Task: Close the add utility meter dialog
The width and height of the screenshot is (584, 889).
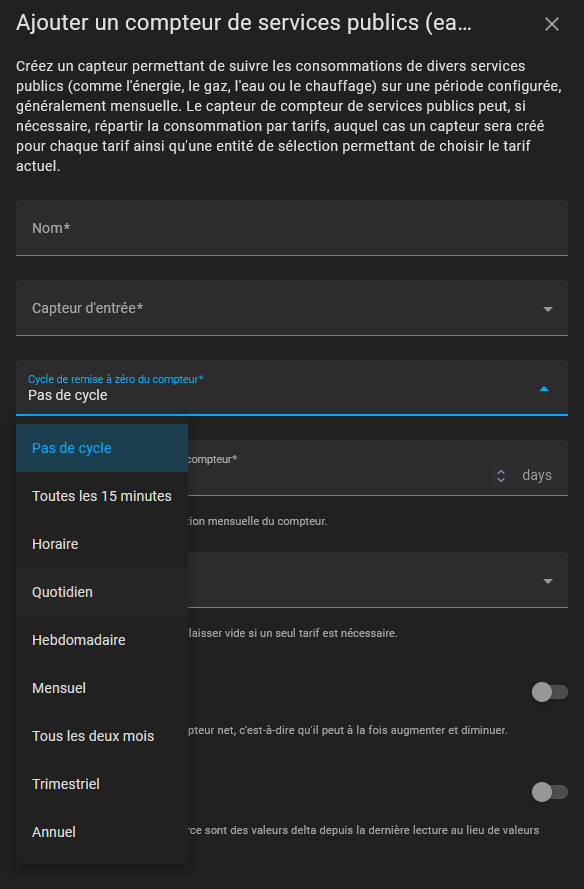Action: [x=551, y=24]
